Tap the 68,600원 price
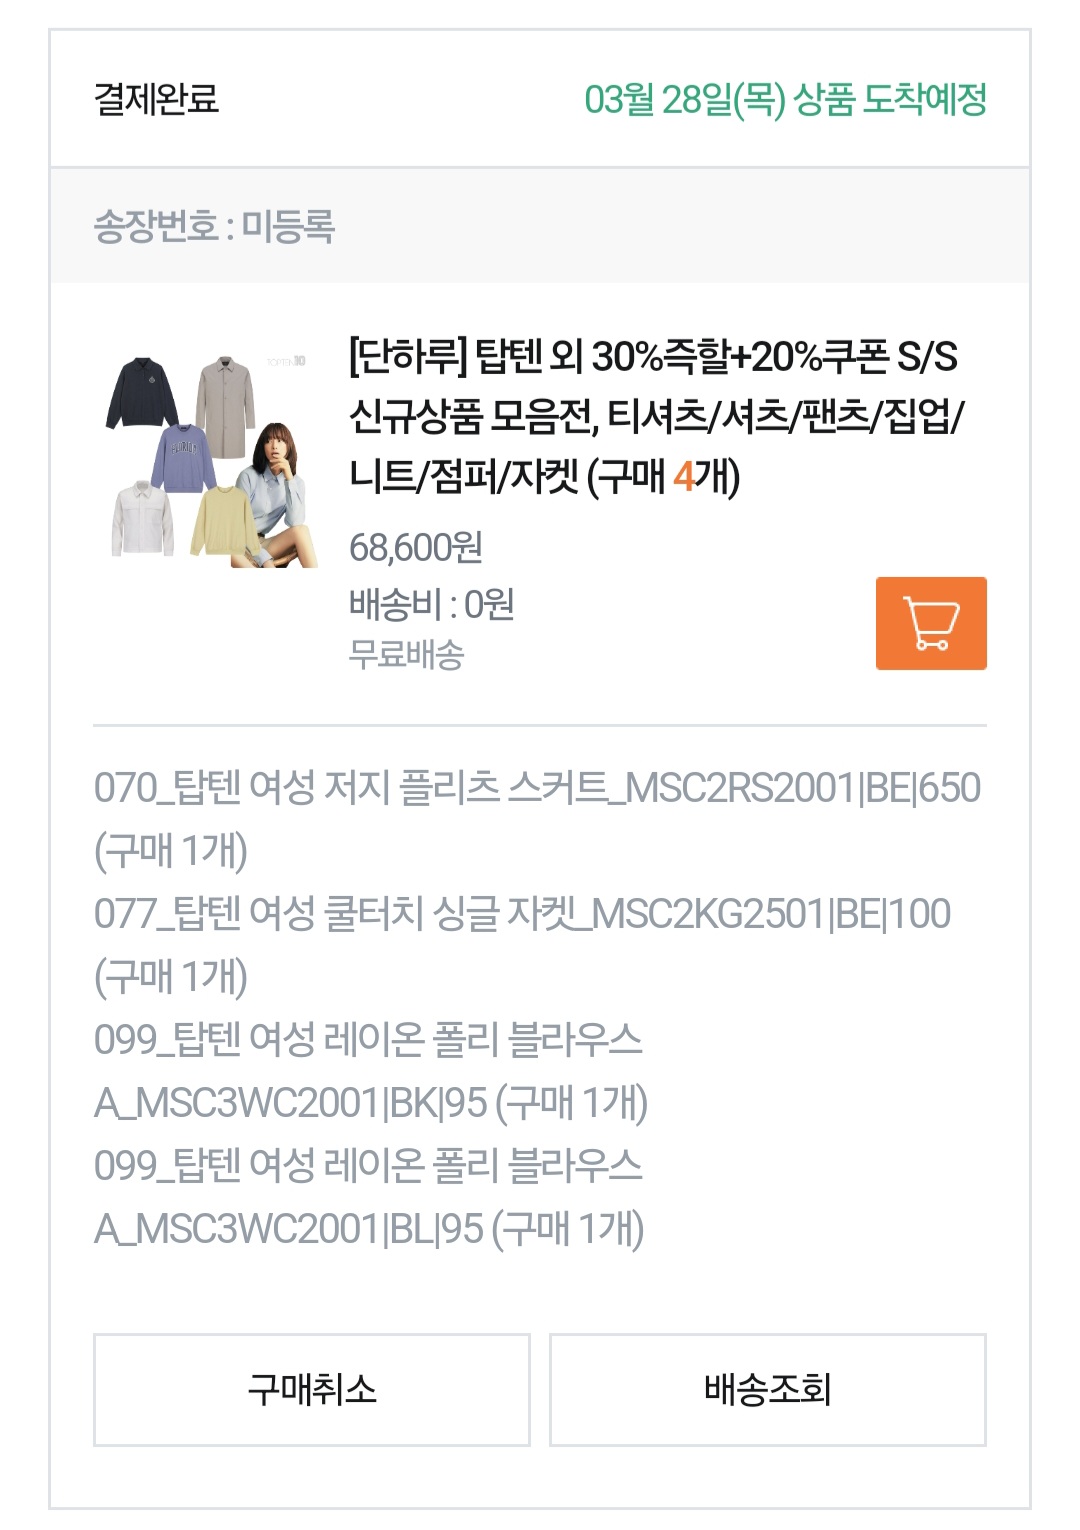 click(x=416, y=547)
